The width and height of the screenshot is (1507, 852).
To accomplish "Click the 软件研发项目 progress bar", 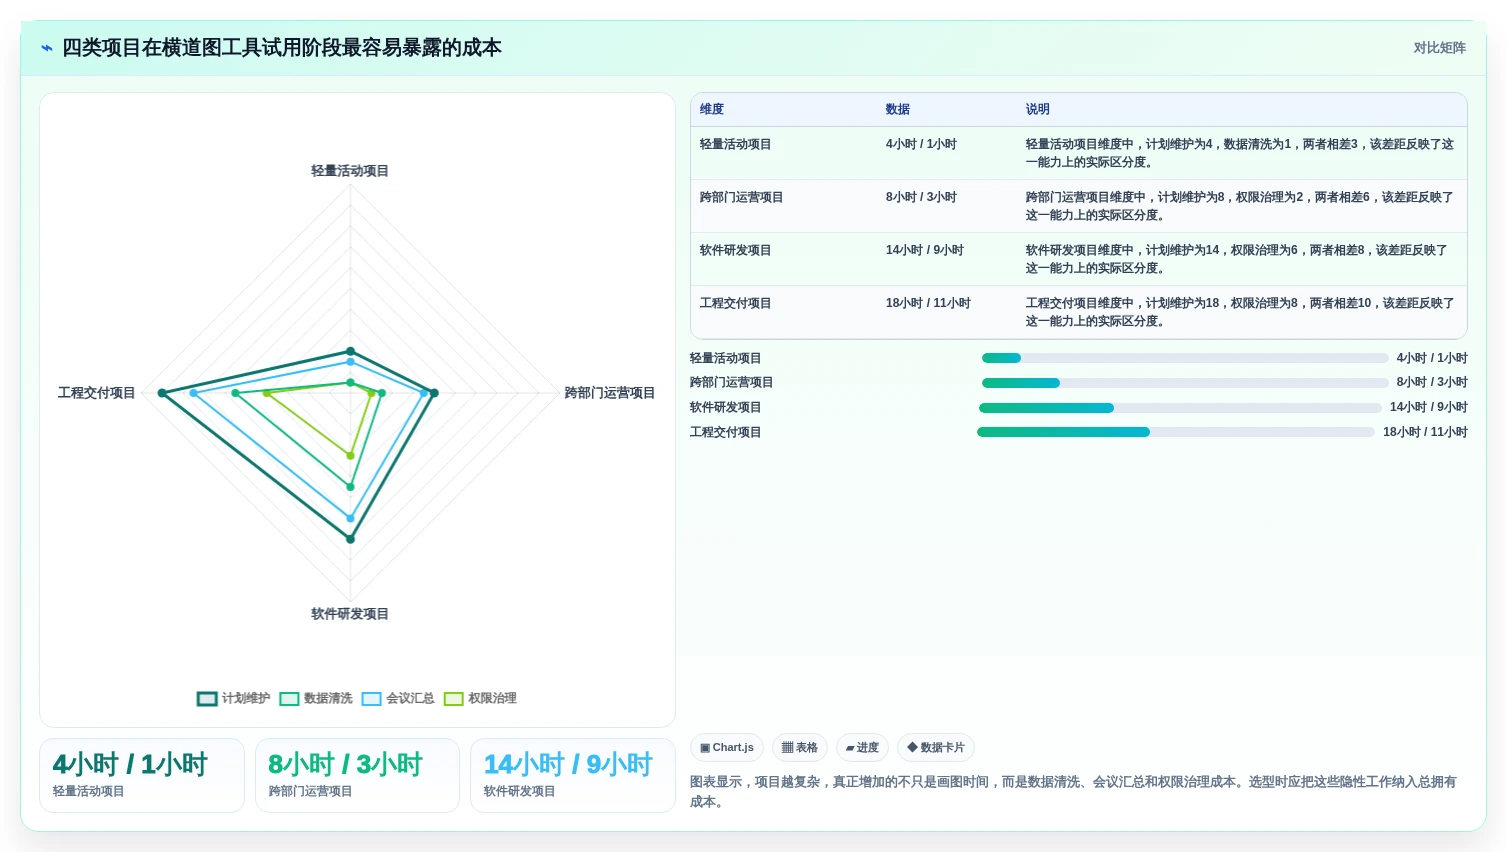I will (x=1180, y=408).
